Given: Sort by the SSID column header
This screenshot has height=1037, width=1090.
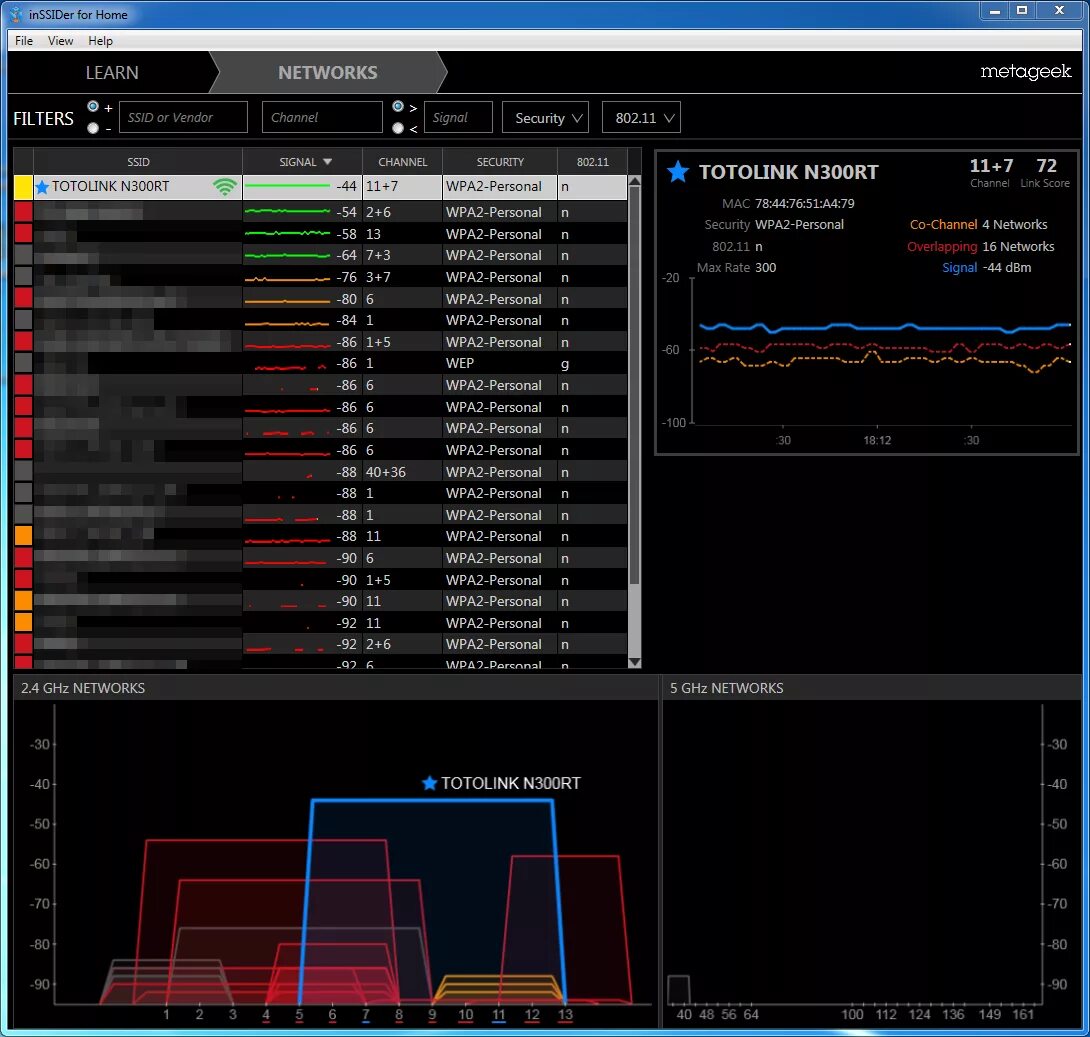Looking at the screenshot, I should (x=138, y=162).
